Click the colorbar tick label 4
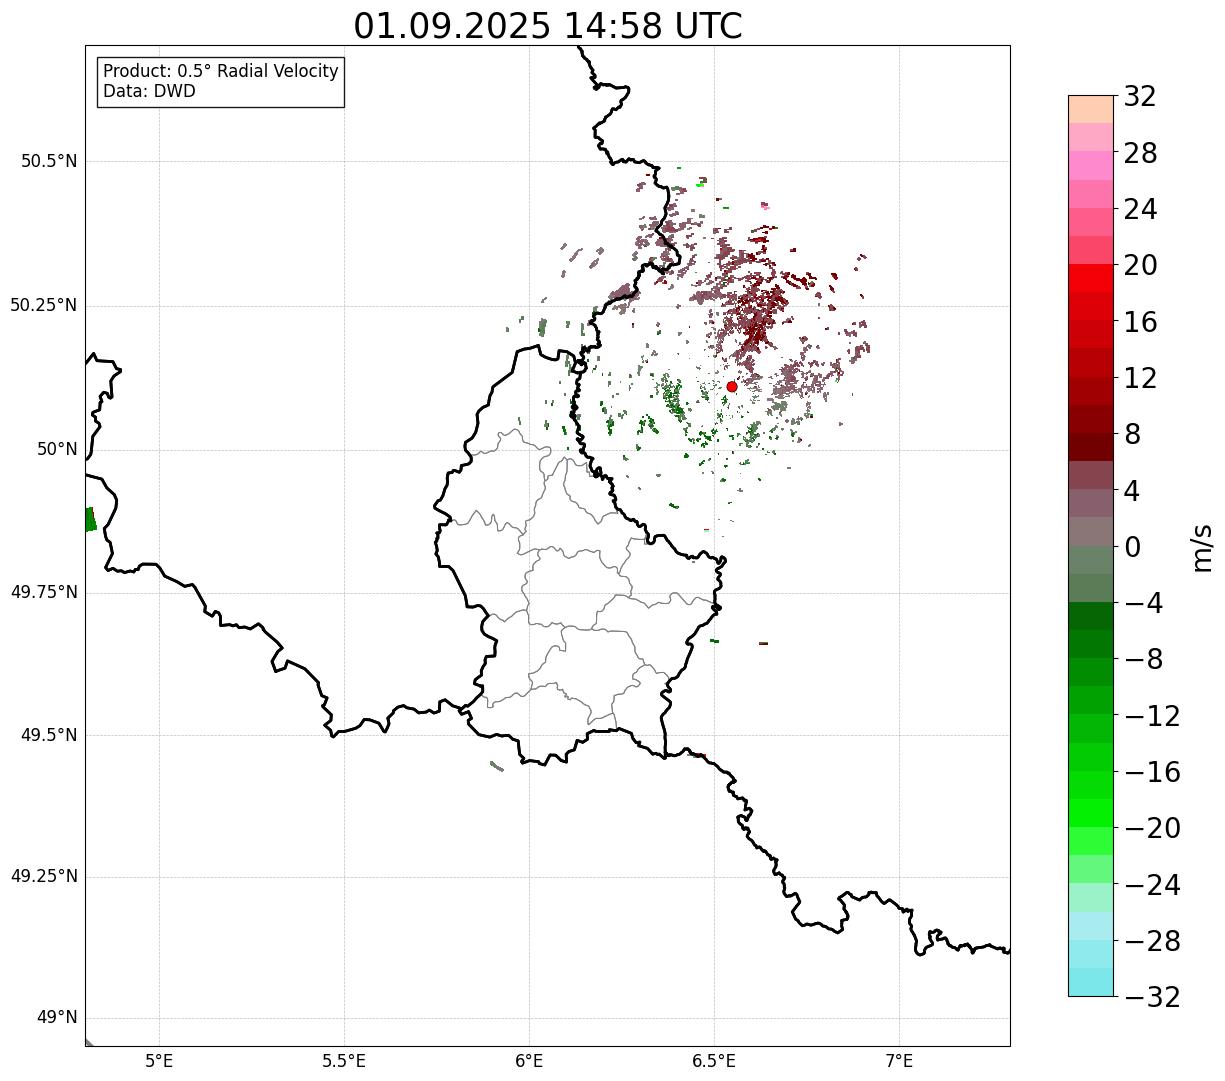Screen dimensions: 1225x1081 click(x=1132, y=491)
